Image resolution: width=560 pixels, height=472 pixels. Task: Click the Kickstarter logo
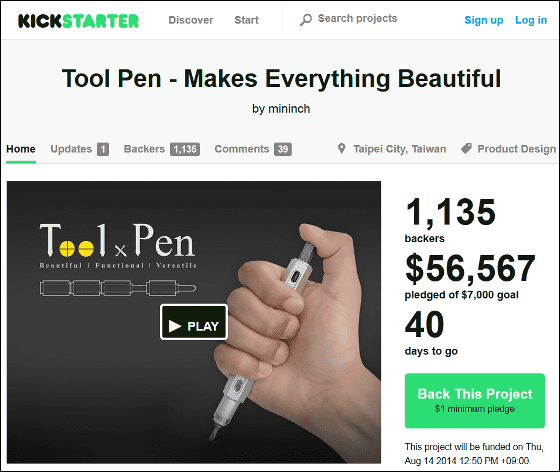pyautogui.click(x=78, y=21)
